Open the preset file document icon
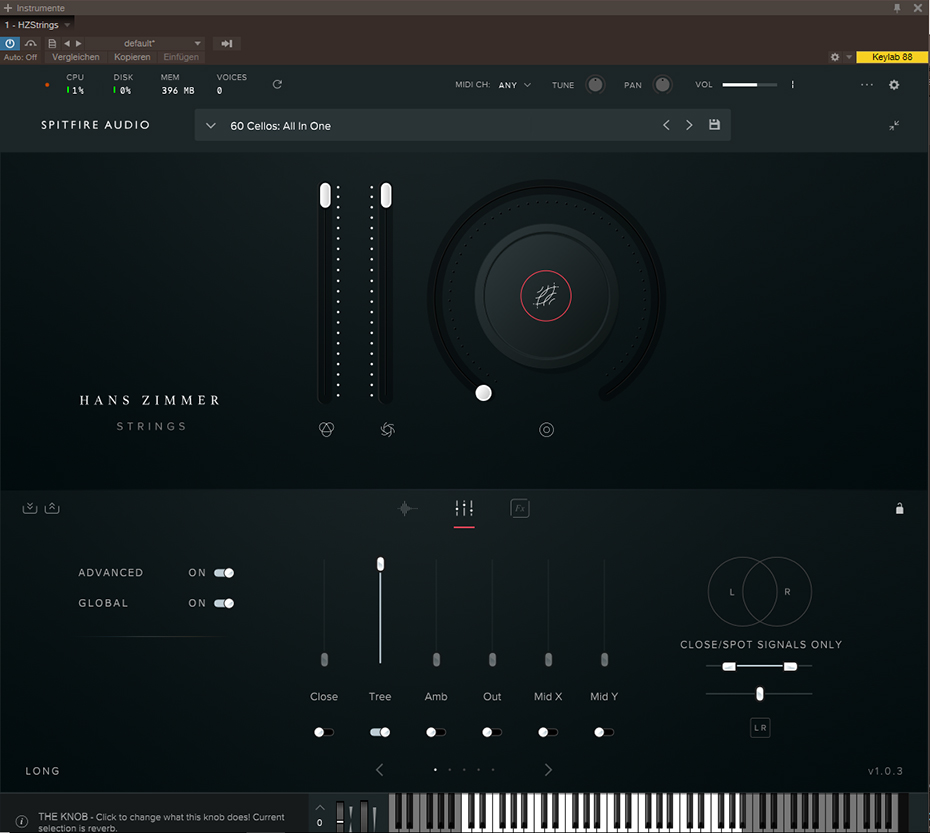 tap(52, 43)
